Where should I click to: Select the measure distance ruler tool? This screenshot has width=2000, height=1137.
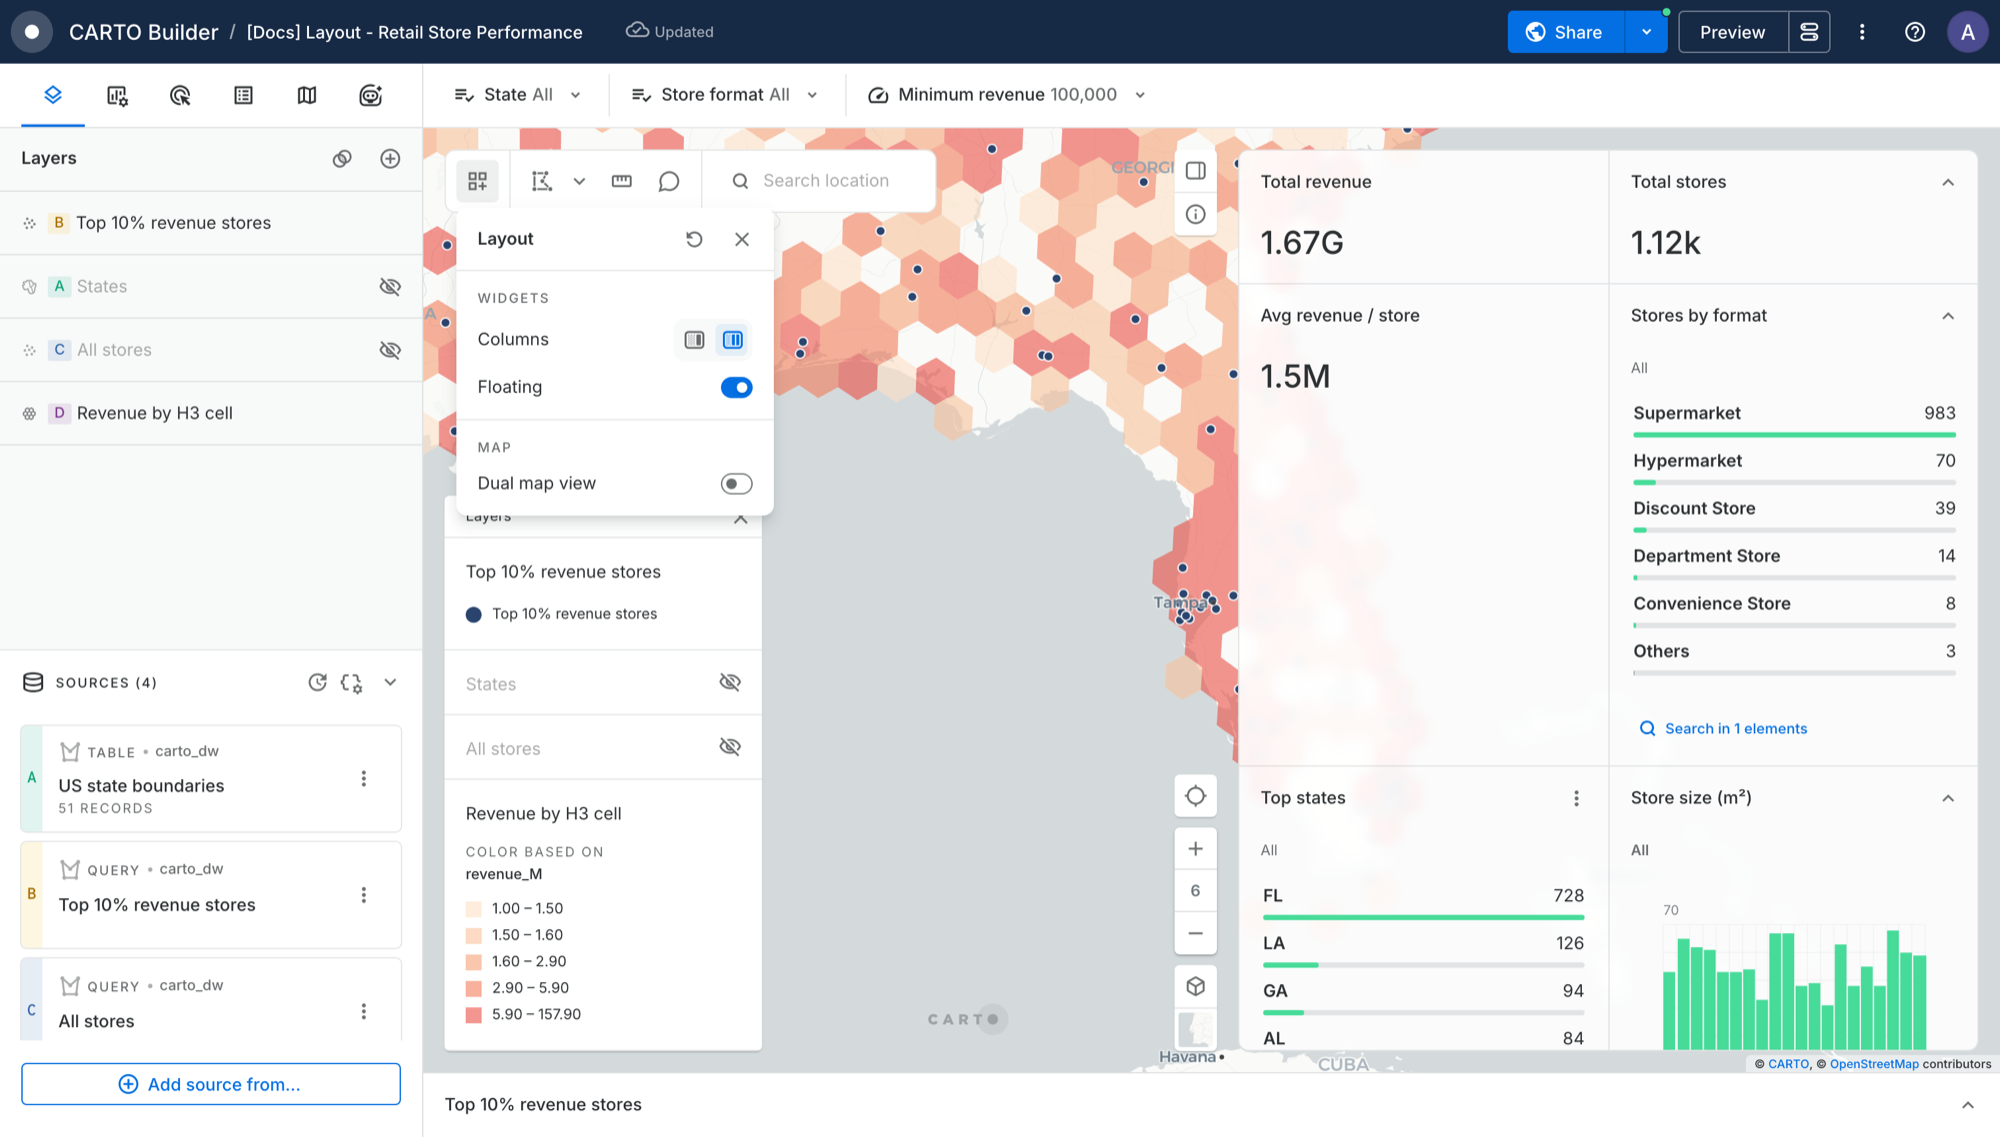[622, 181]
